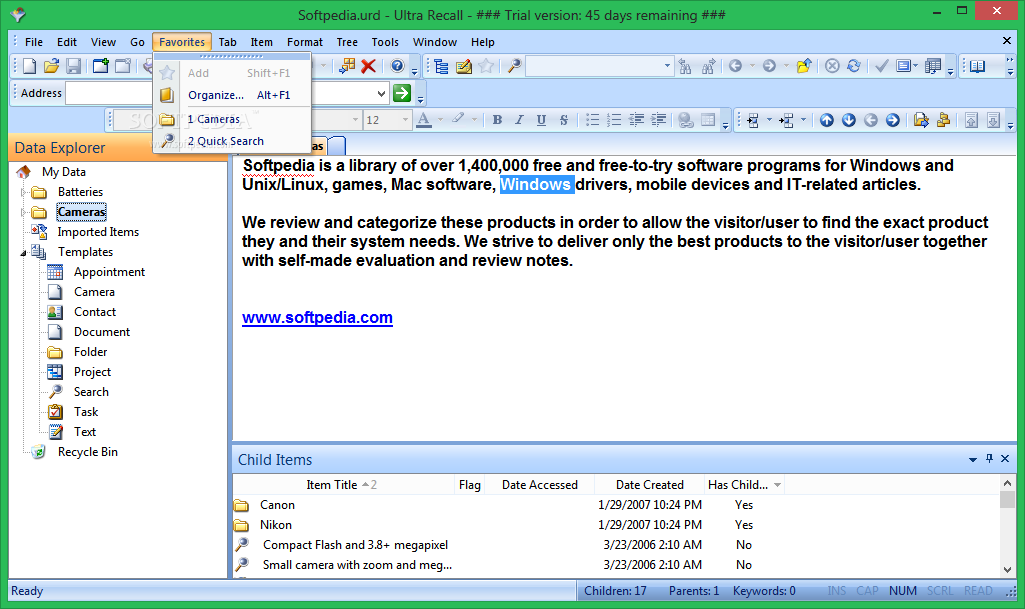Viewport: 1025px width, 609px height.
Task: Click the Stop circled X icon
Action: (832, 66)
